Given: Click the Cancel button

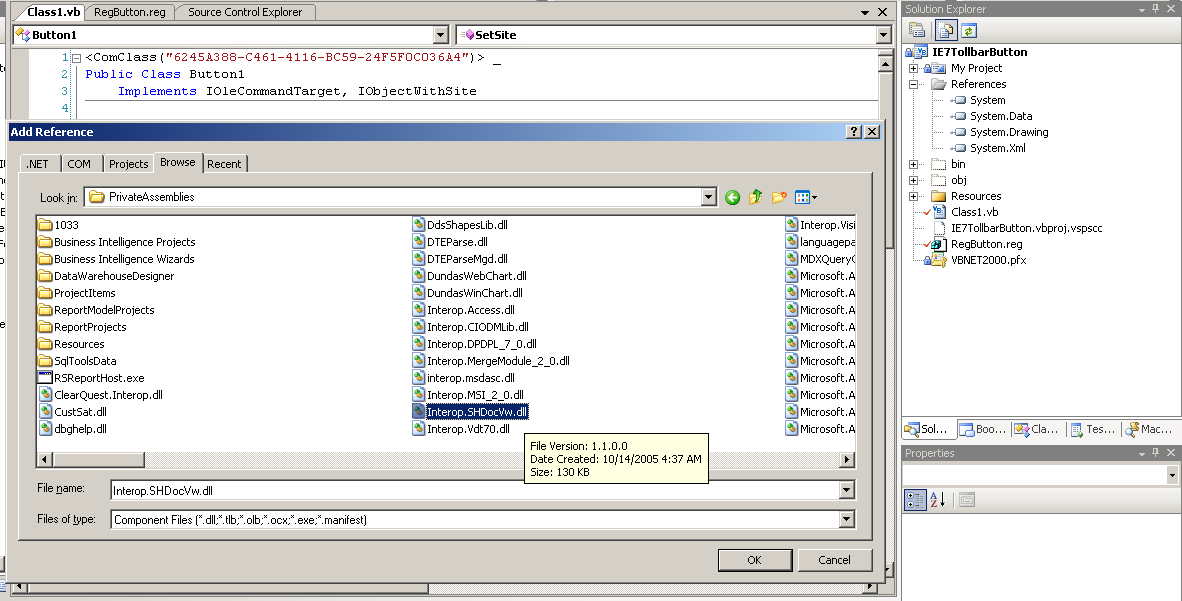Looking at the screenshot, I should 834,560.
